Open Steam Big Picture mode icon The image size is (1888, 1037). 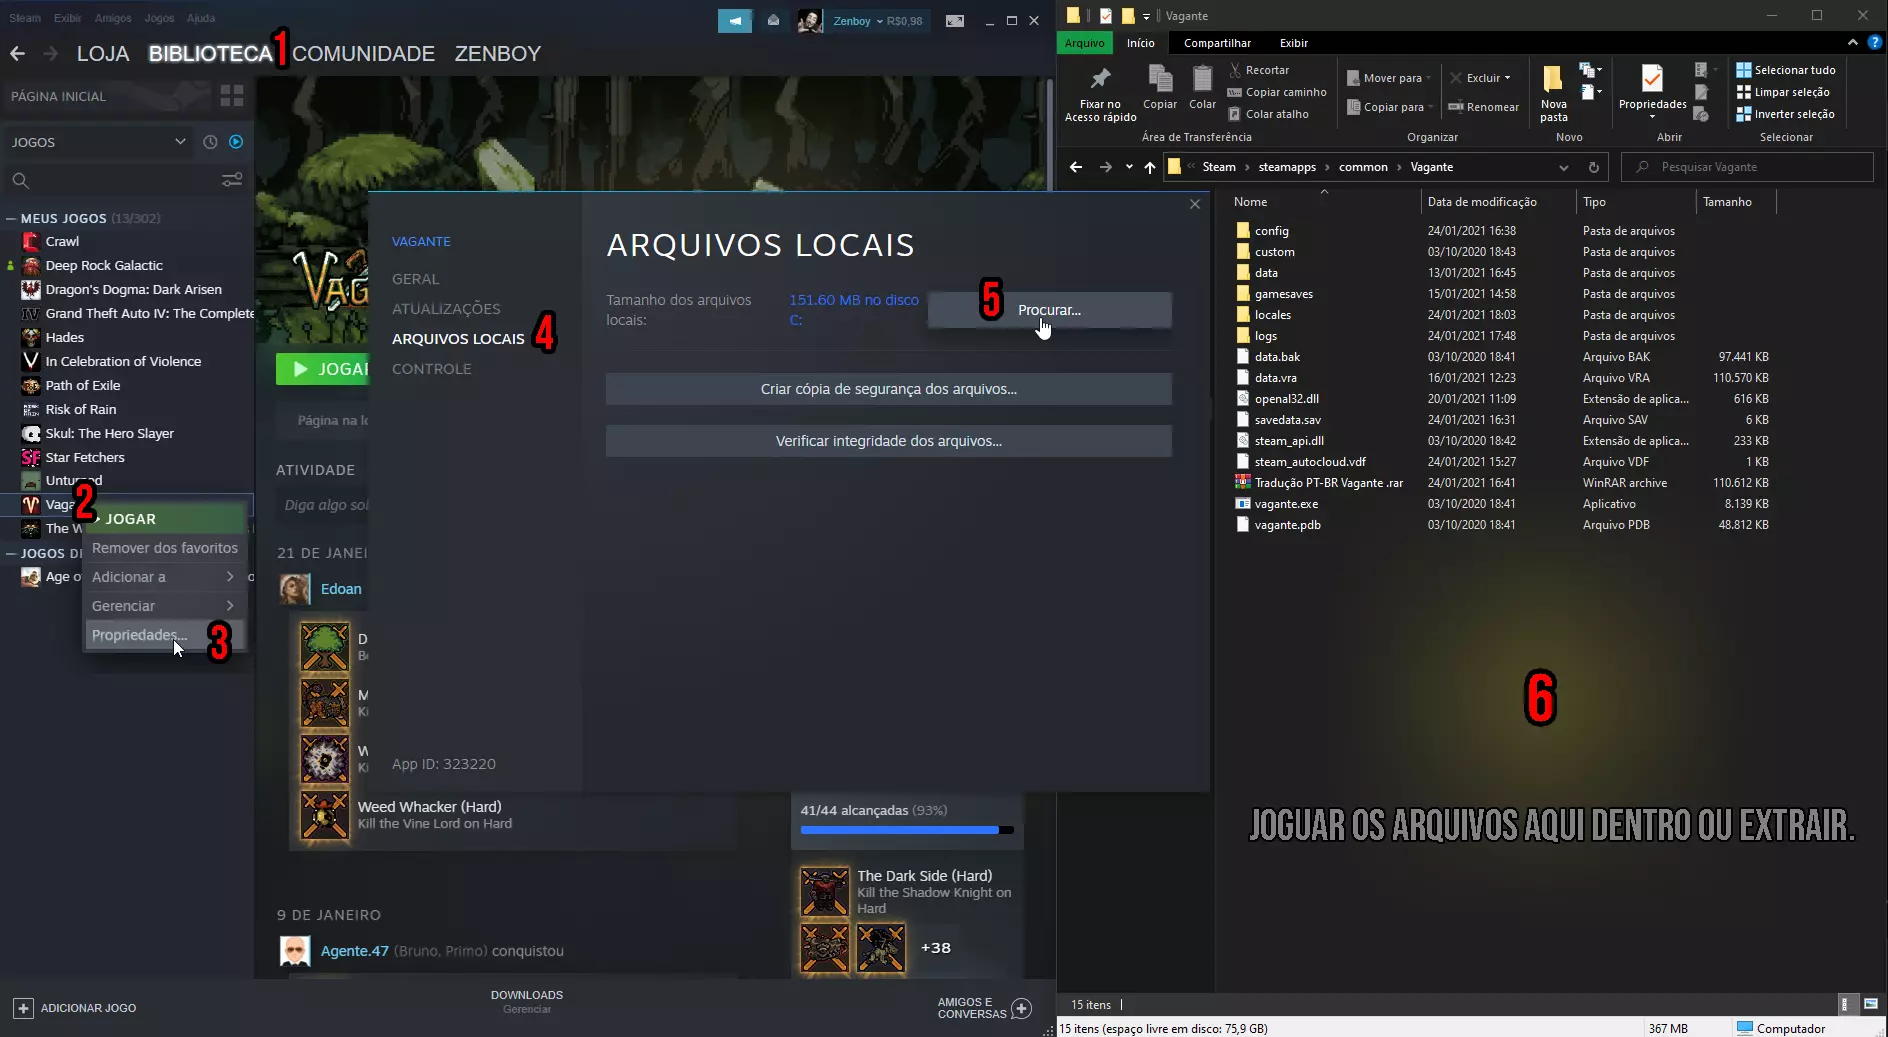(955, 21)
